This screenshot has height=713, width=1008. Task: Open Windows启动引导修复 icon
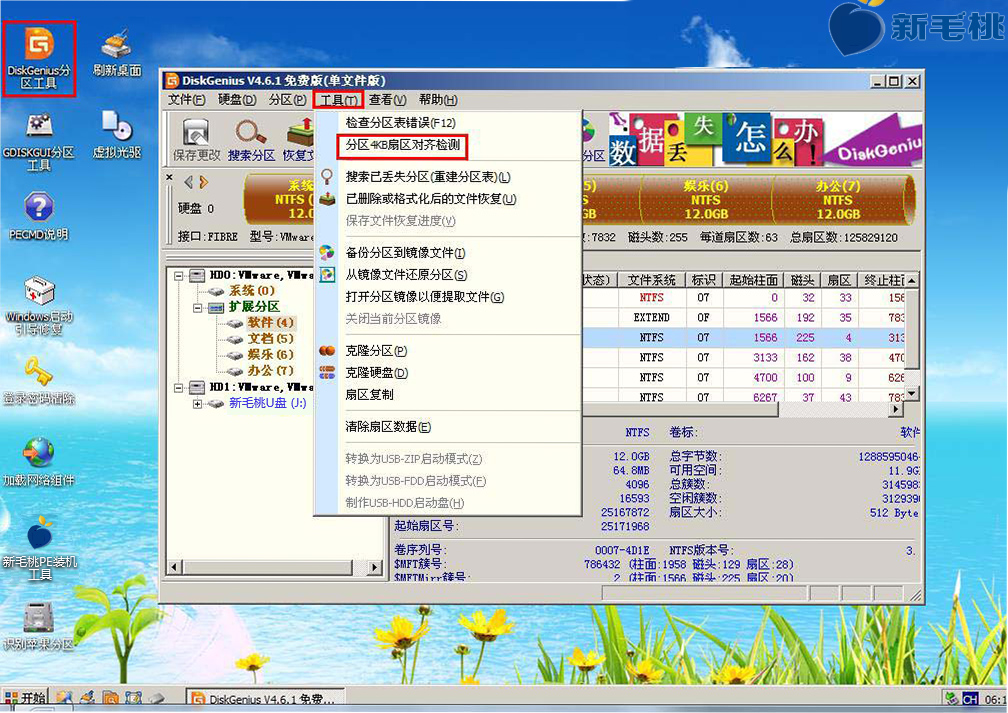coord(39,305)
